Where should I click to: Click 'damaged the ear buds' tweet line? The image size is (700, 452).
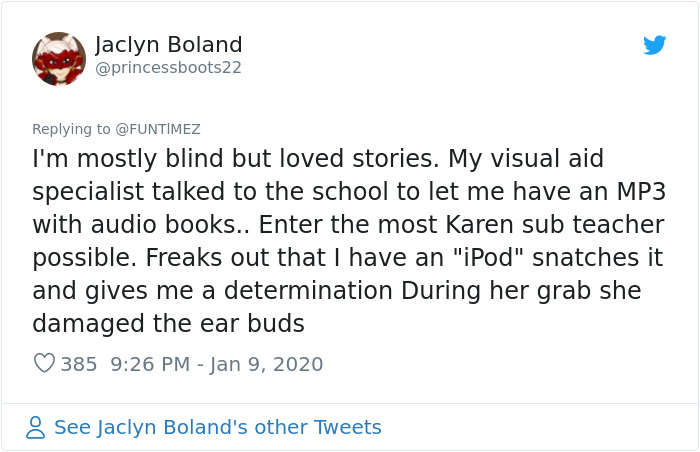point(168,324)
